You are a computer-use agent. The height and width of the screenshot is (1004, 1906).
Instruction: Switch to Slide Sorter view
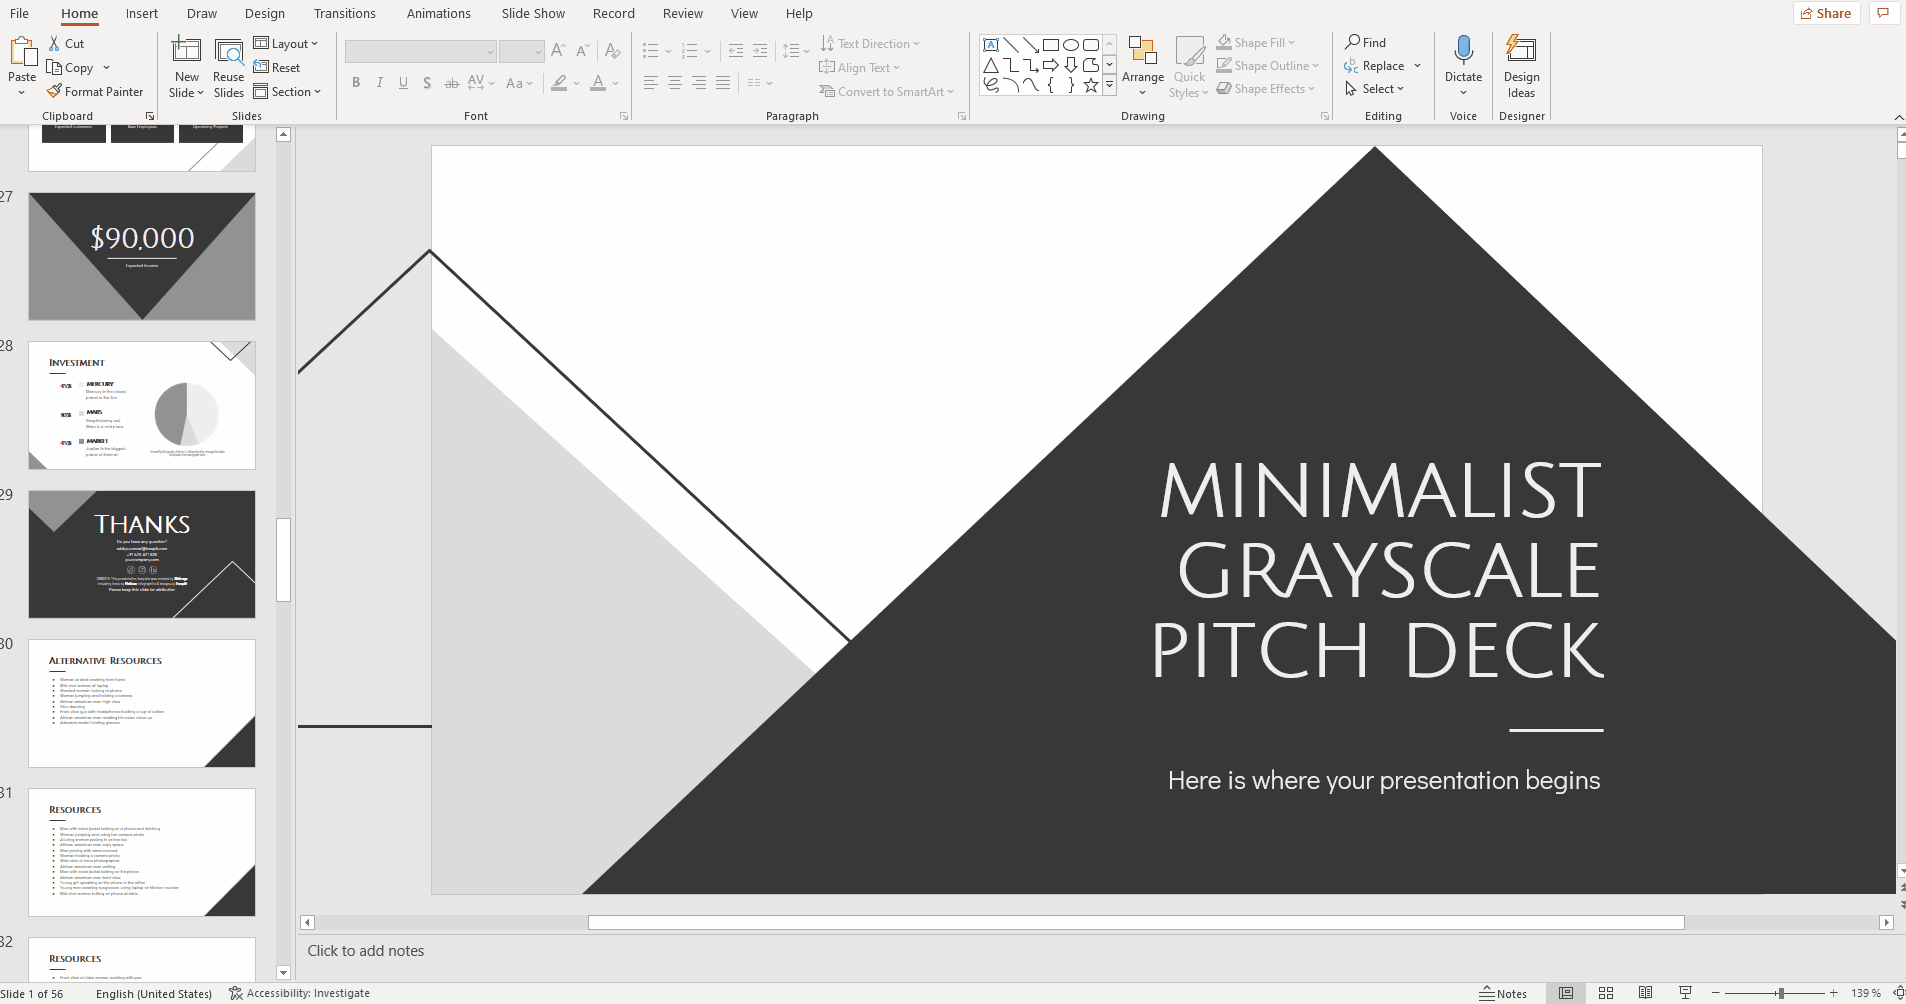pyautogui.click(x=1606, y=993)
